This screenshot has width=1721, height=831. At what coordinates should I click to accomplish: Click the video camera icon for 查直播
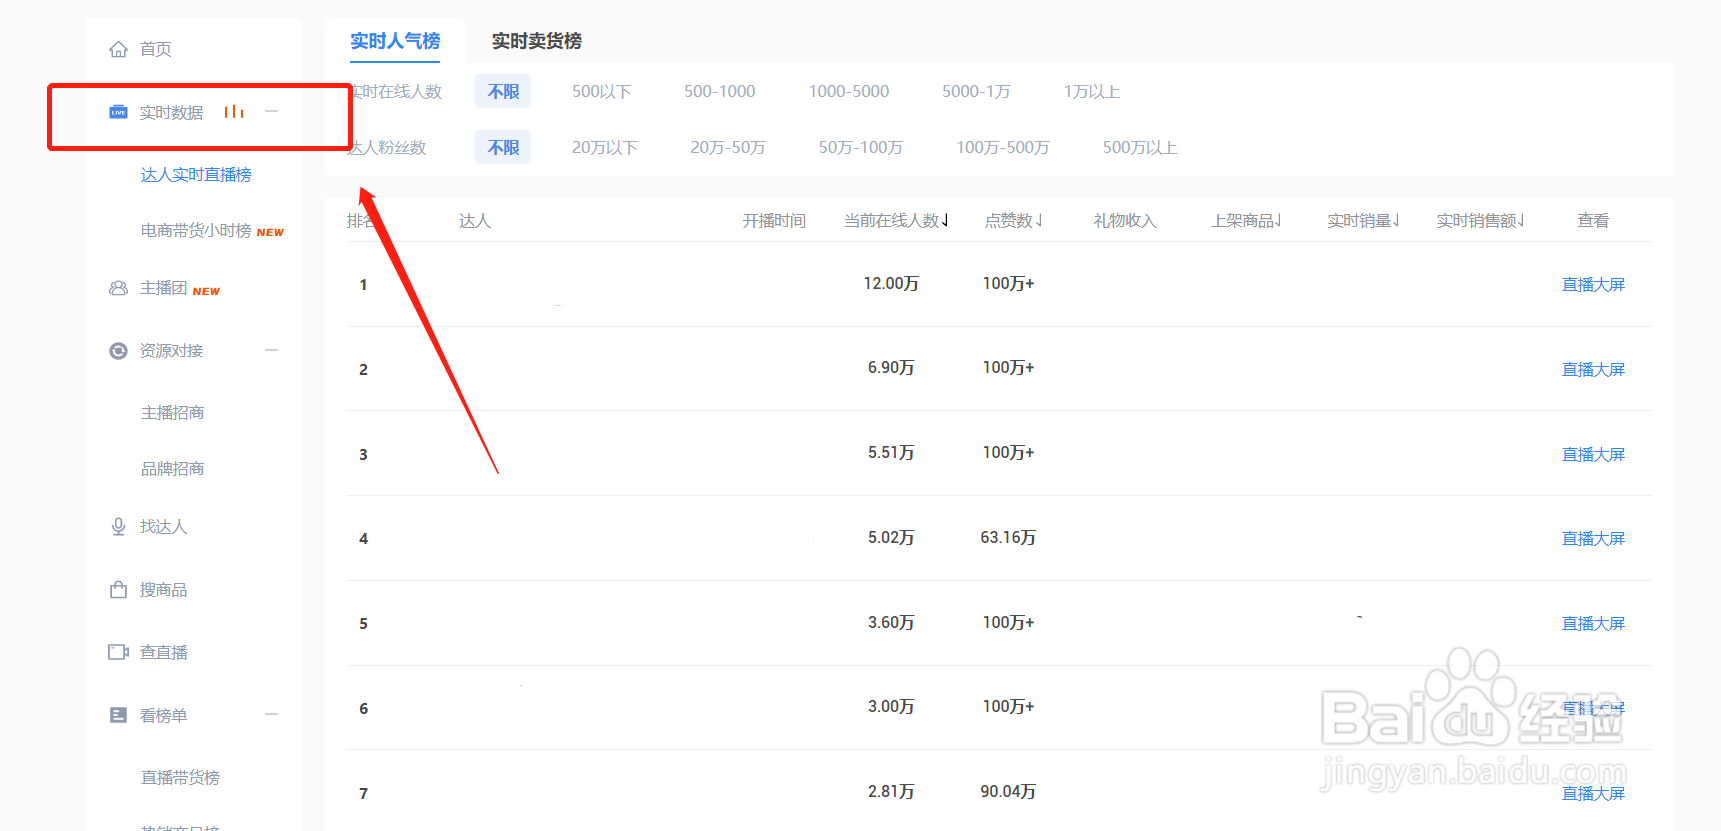tap(118, 652)
